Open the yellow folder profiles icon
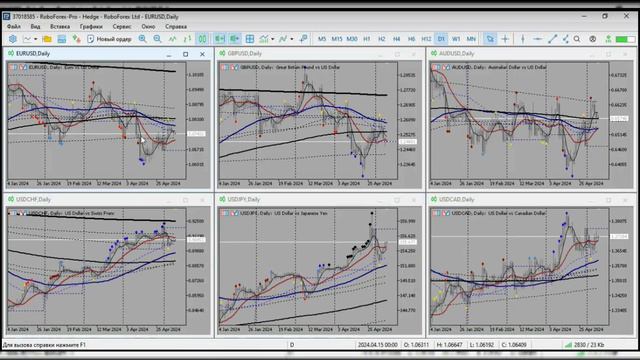This screenshot has height=360, width=640. 47,39
